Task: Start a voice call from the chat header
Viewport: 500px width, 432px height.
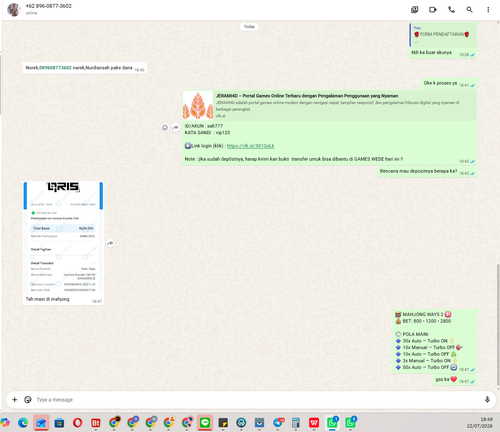Action: [451, 10]
